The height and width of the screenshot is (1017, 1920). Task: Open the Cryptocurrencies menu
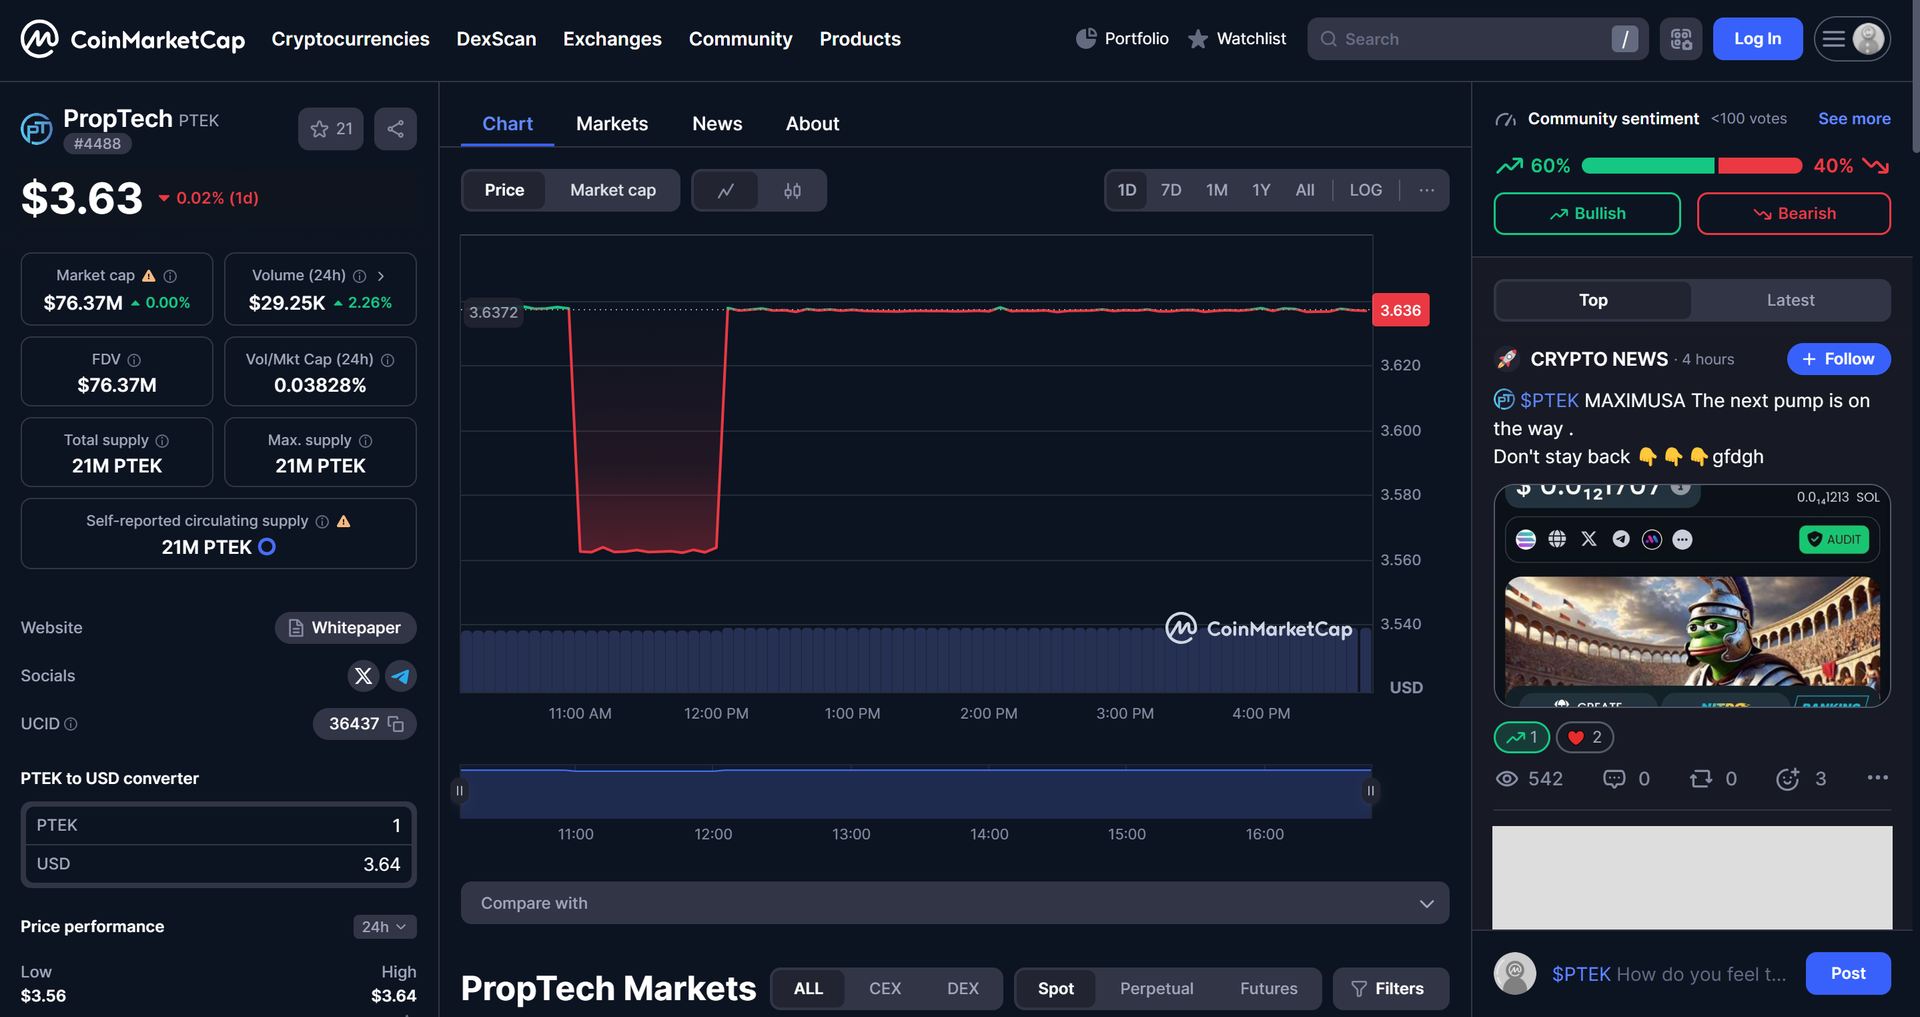click(350, 39)
